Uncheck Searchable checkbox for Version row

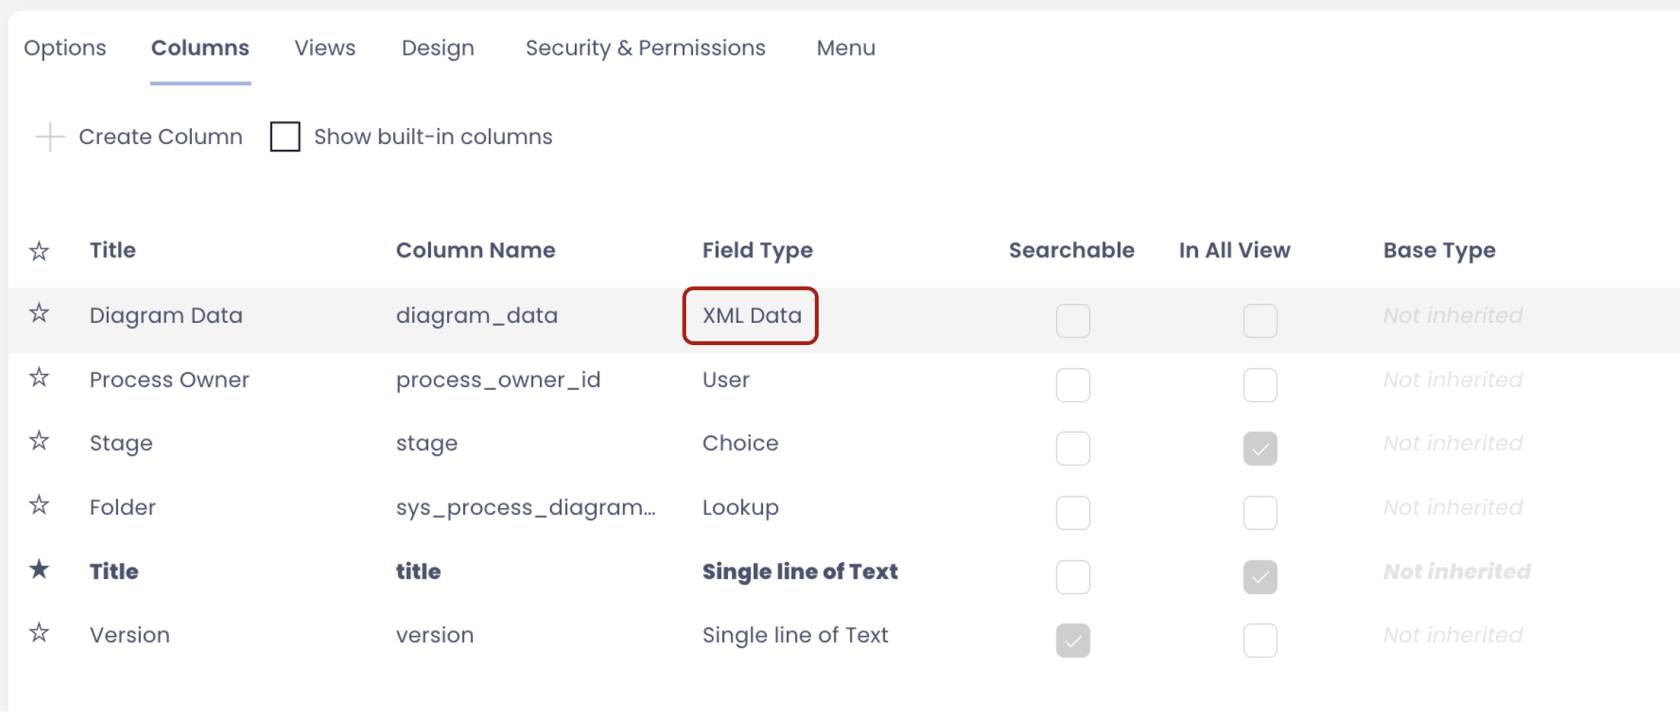(x=1072, y=641)
